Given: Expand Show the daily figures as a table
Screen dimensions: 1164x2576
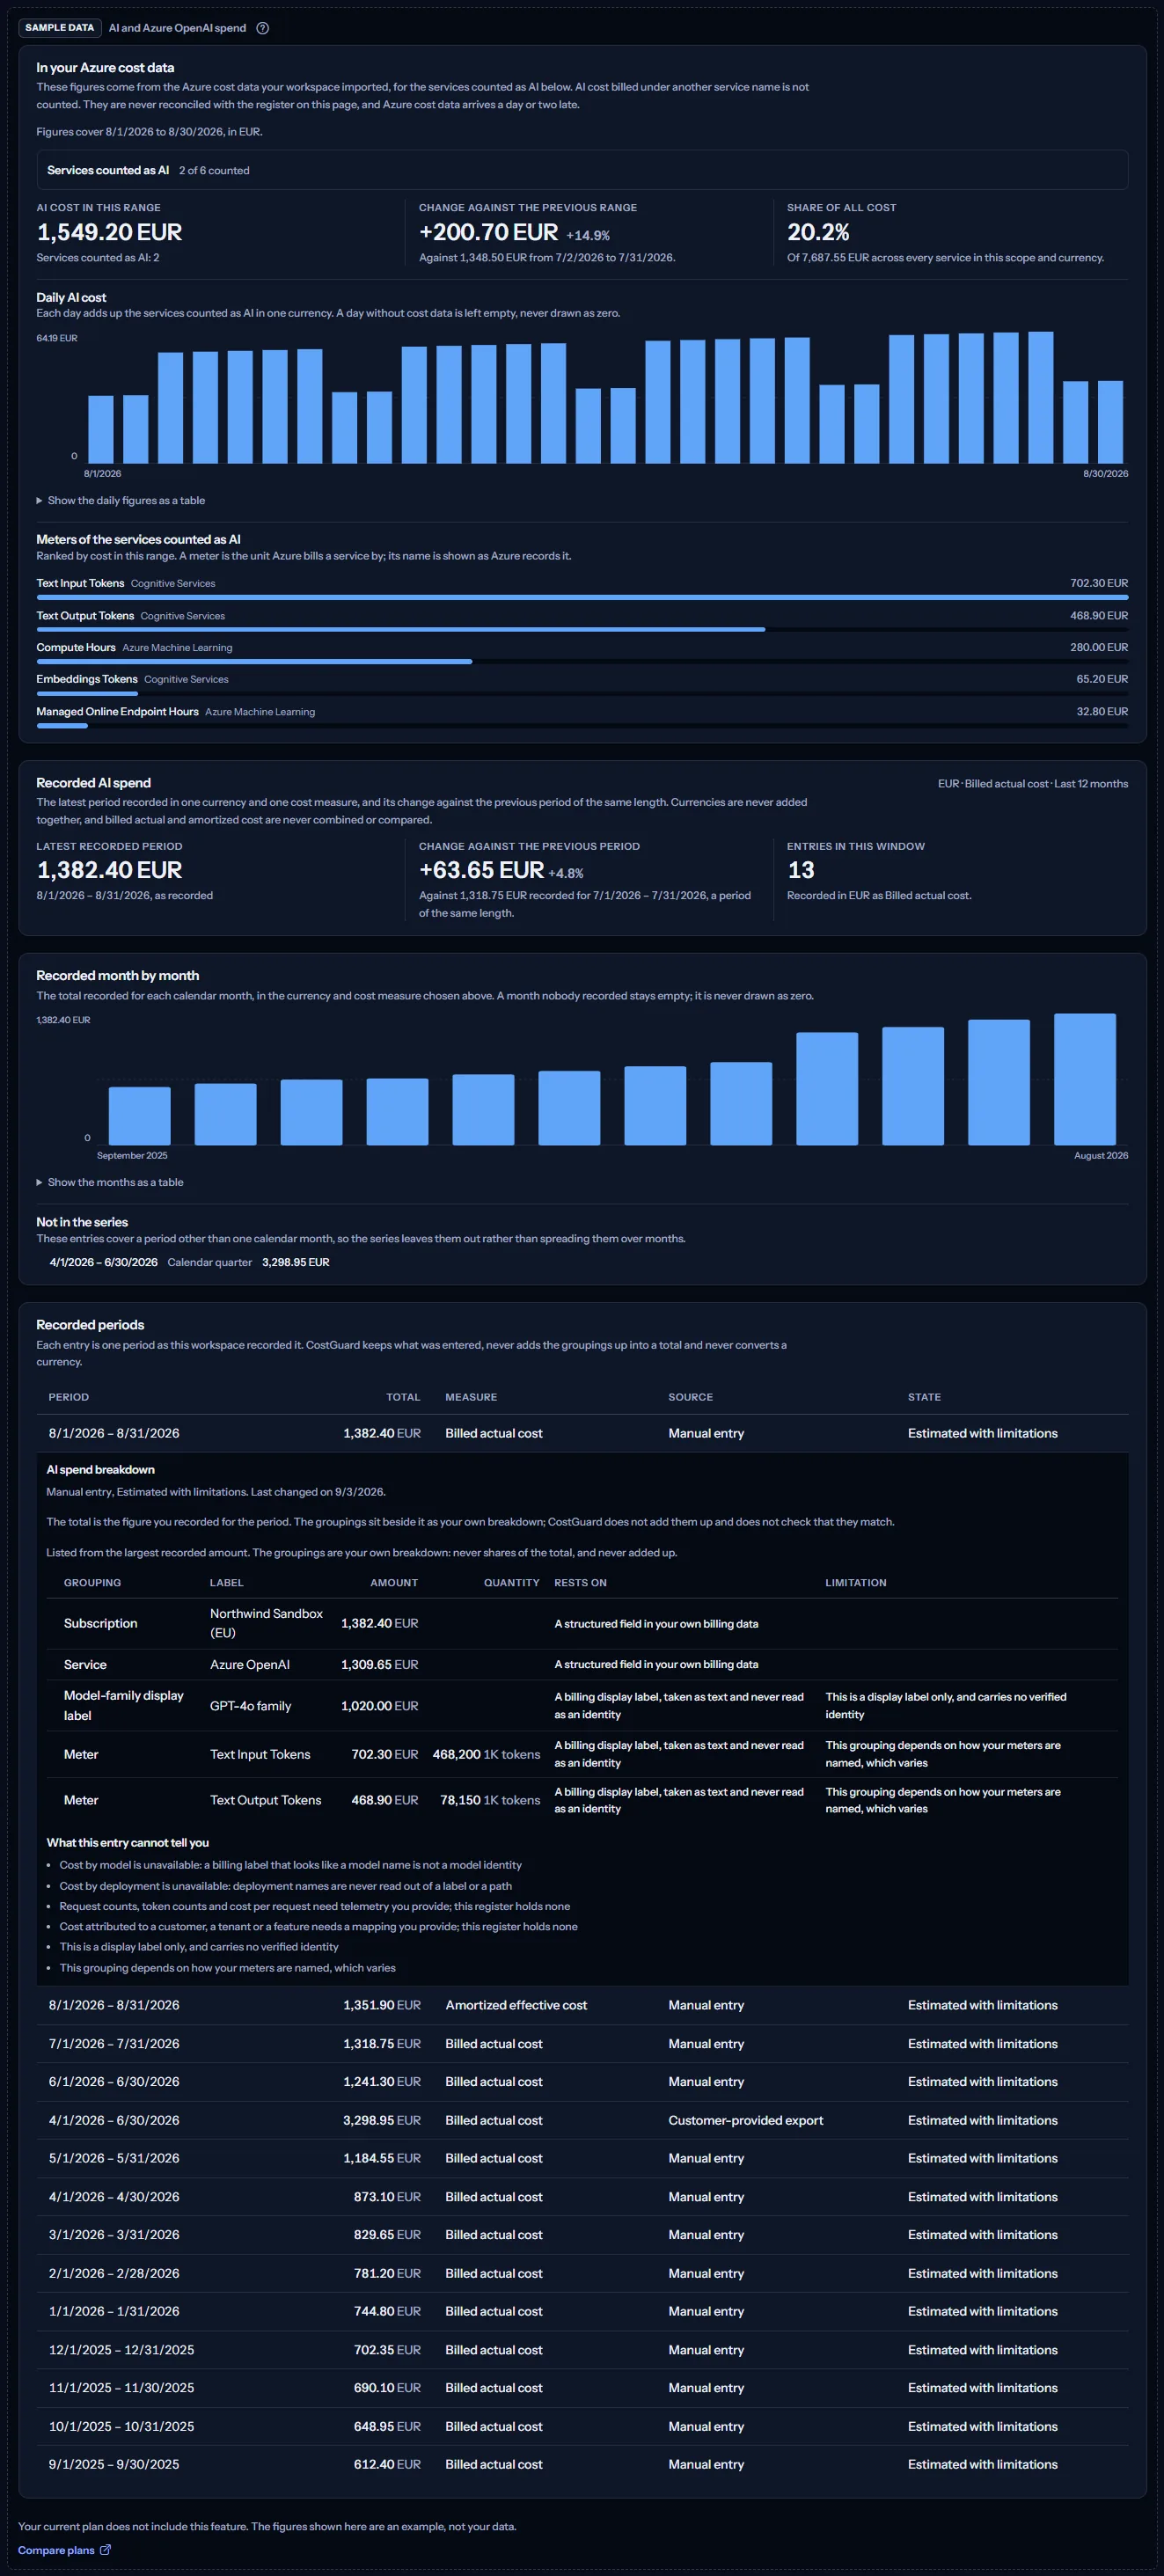Looking at the screenshot, I should point(121,500).
